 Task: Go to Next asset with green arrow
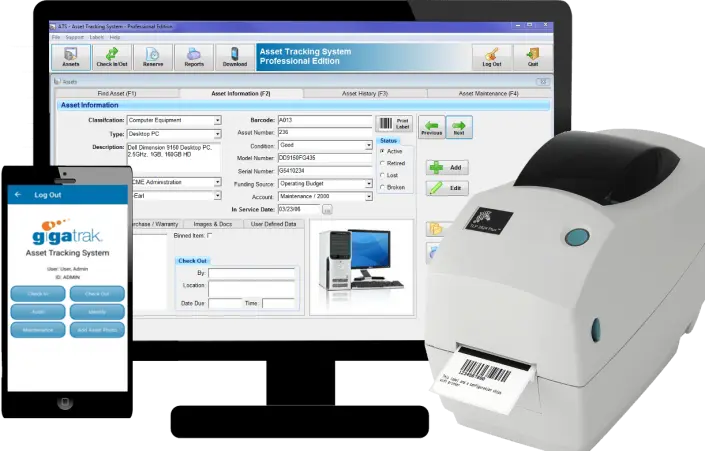point(459,127)
